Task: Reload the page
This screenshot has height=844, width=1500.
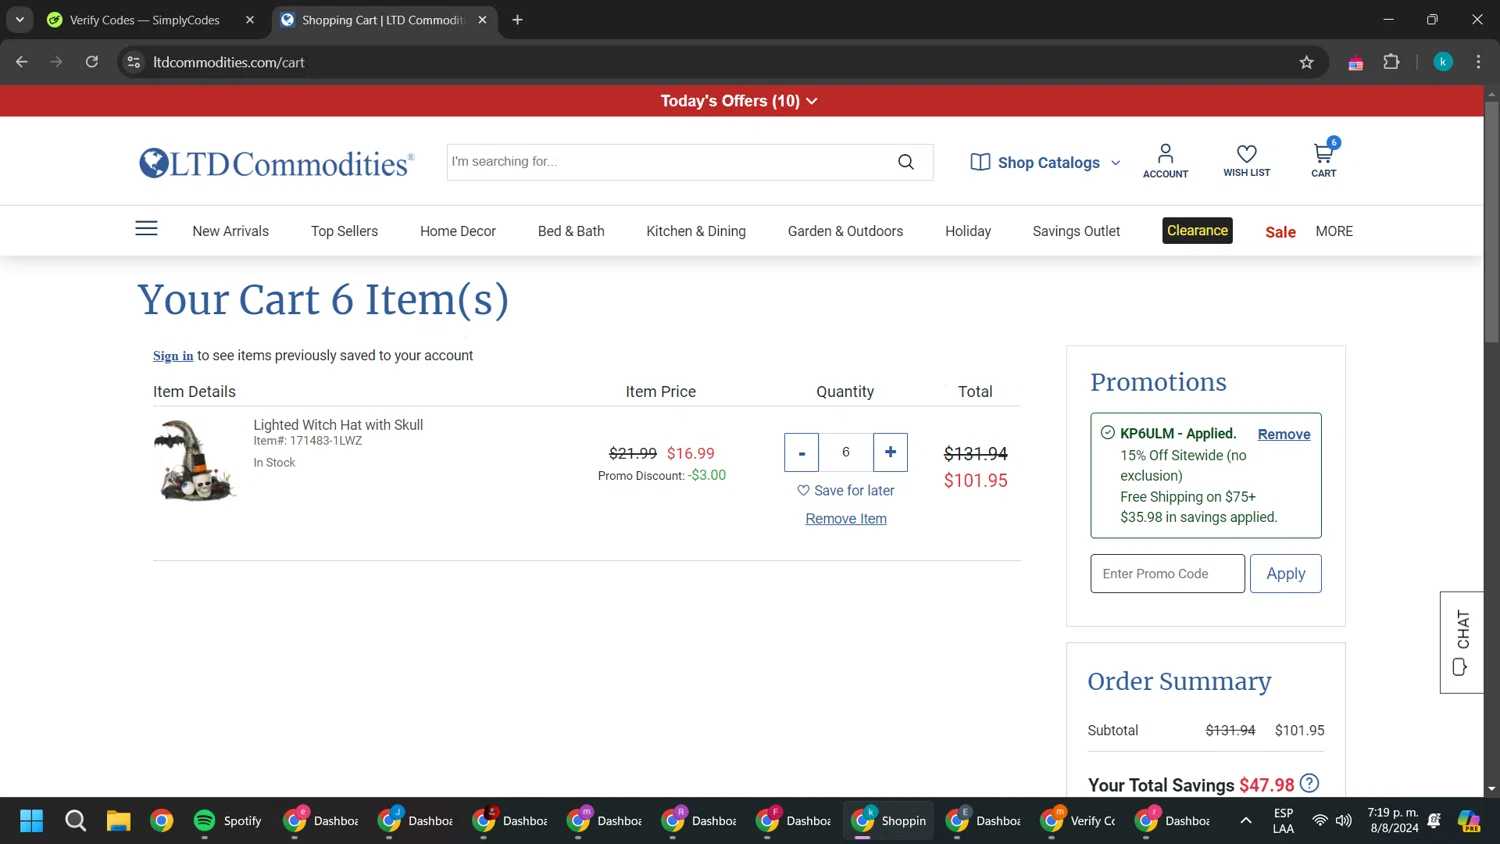Action: point(92,62)
